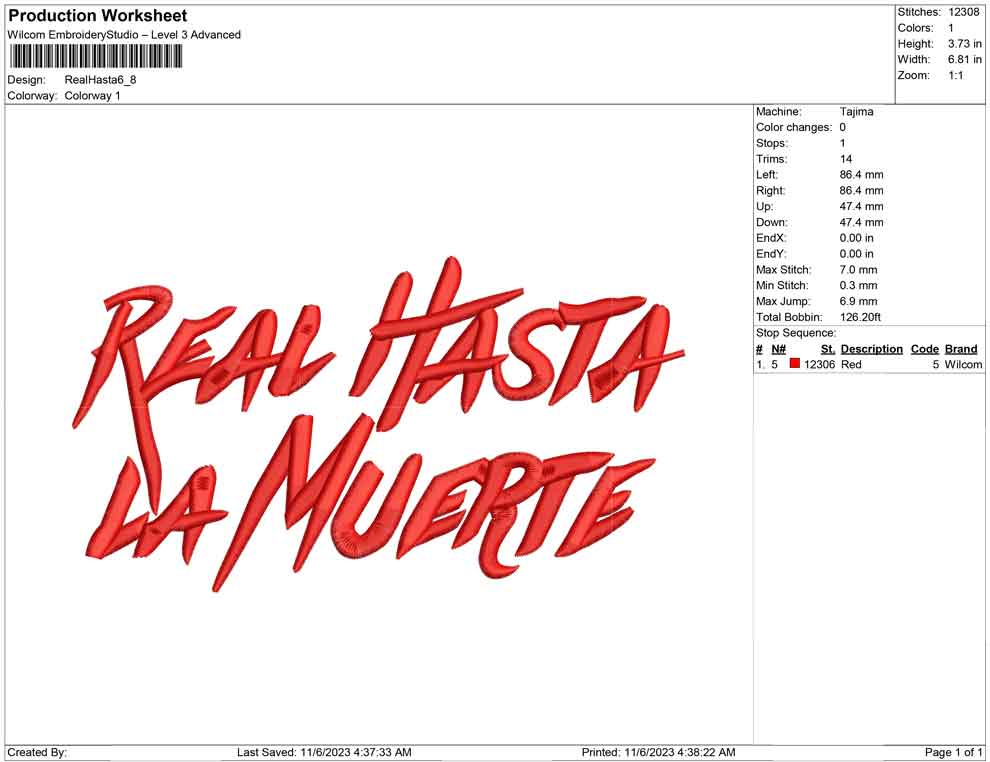Click the 'Last Saved' timestamp in footer

coord(324,752)
